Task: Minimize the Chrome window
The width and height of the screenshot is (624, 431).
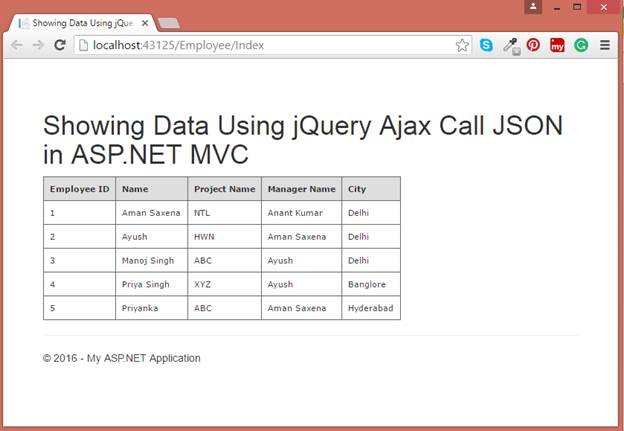Action: click(557, 8)
